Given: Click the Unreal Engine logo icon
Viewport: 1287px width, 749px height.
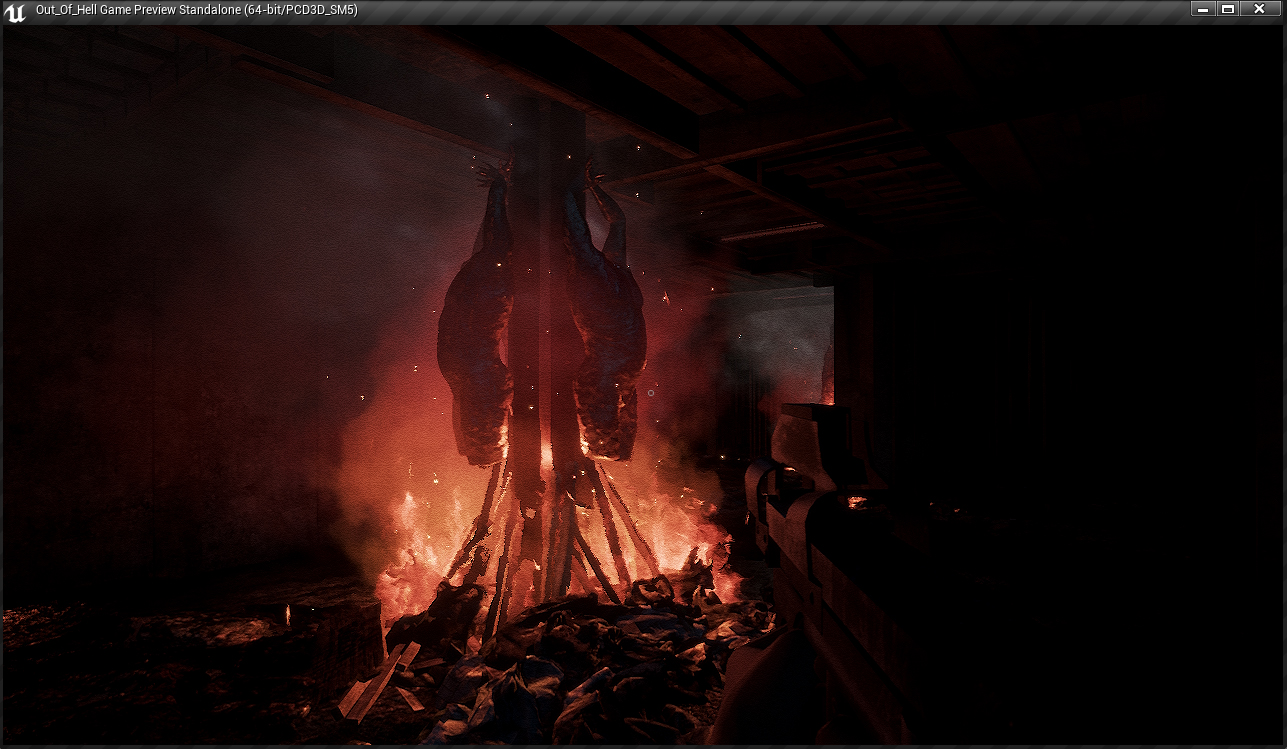Looking at the screenshot, I should [15, 11].
